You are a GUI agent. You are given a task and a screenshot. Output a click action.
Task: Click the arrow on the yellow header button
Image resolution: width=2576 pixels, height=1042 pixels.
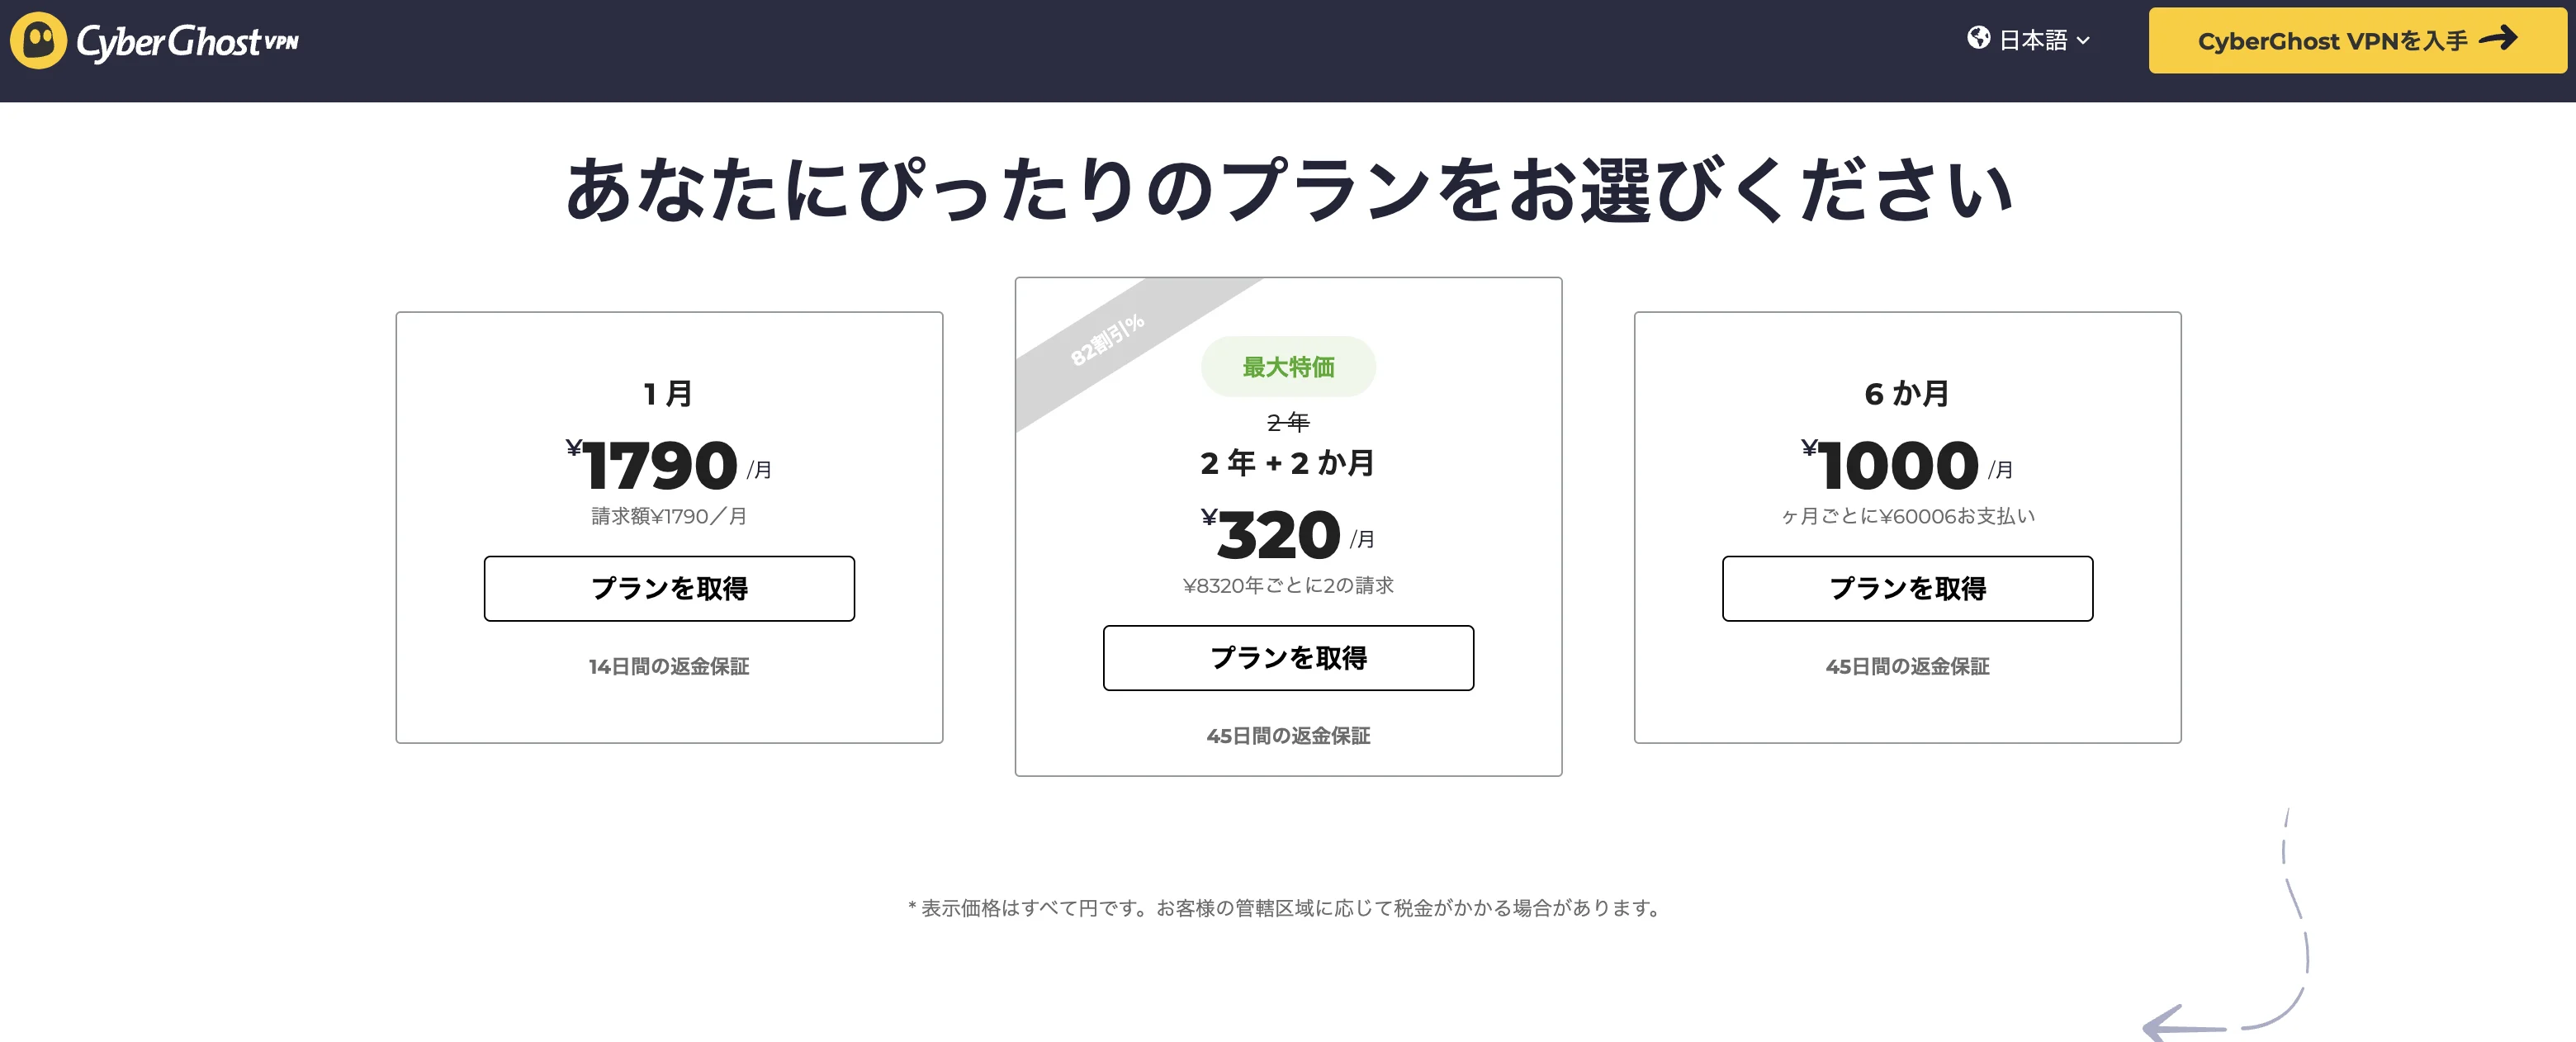[2498, 39]
